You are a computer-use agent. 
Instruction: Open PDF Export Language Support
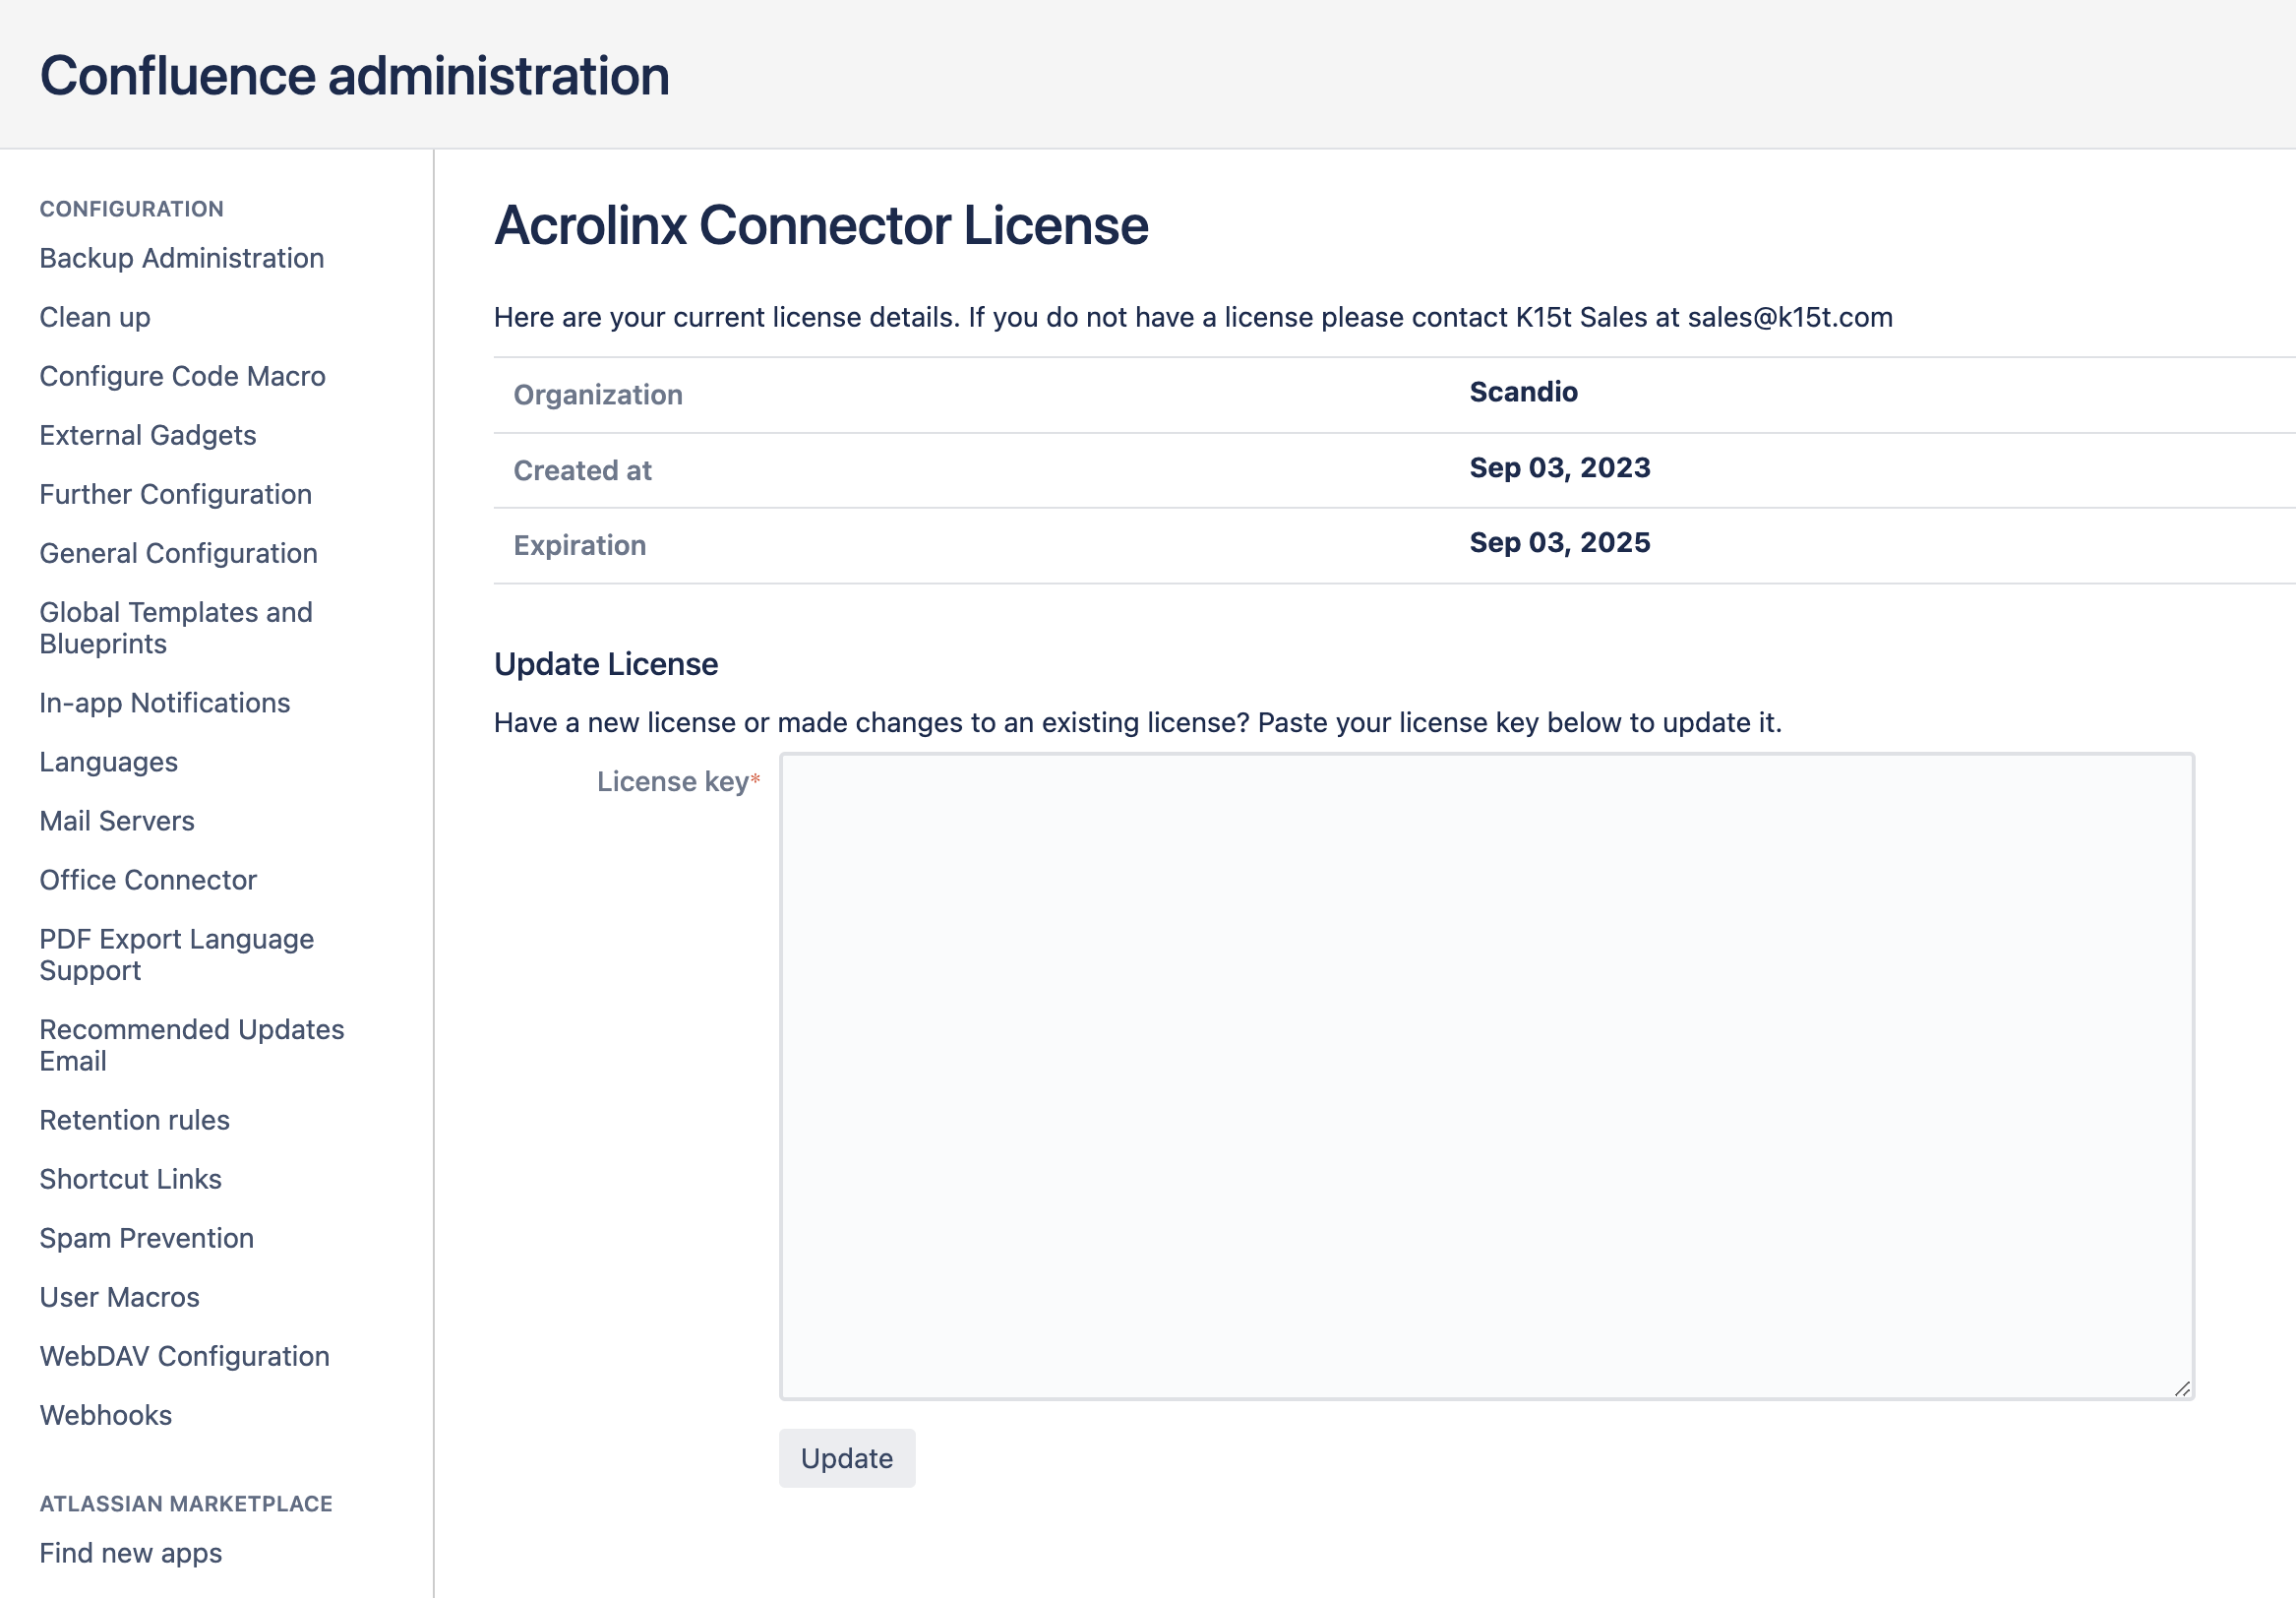click(176, 954)
